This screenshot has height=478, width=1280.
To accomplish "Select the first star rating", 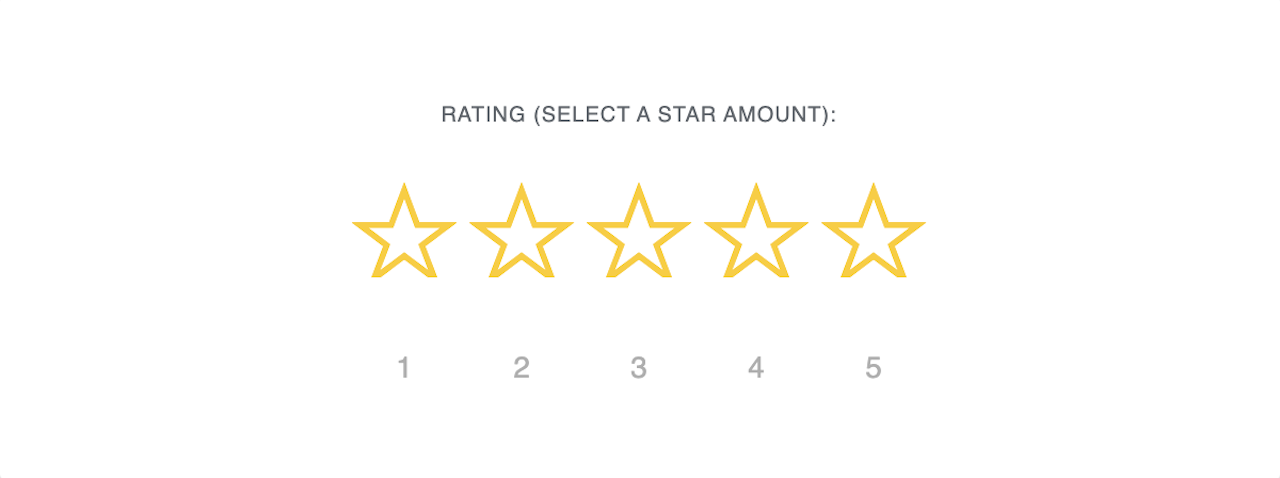I will 404,234.
